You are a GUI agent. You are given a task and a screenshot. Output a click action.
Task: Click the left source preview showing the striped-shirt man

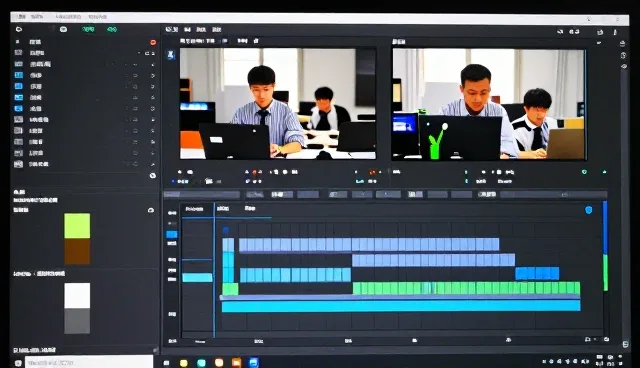point(278,104)
